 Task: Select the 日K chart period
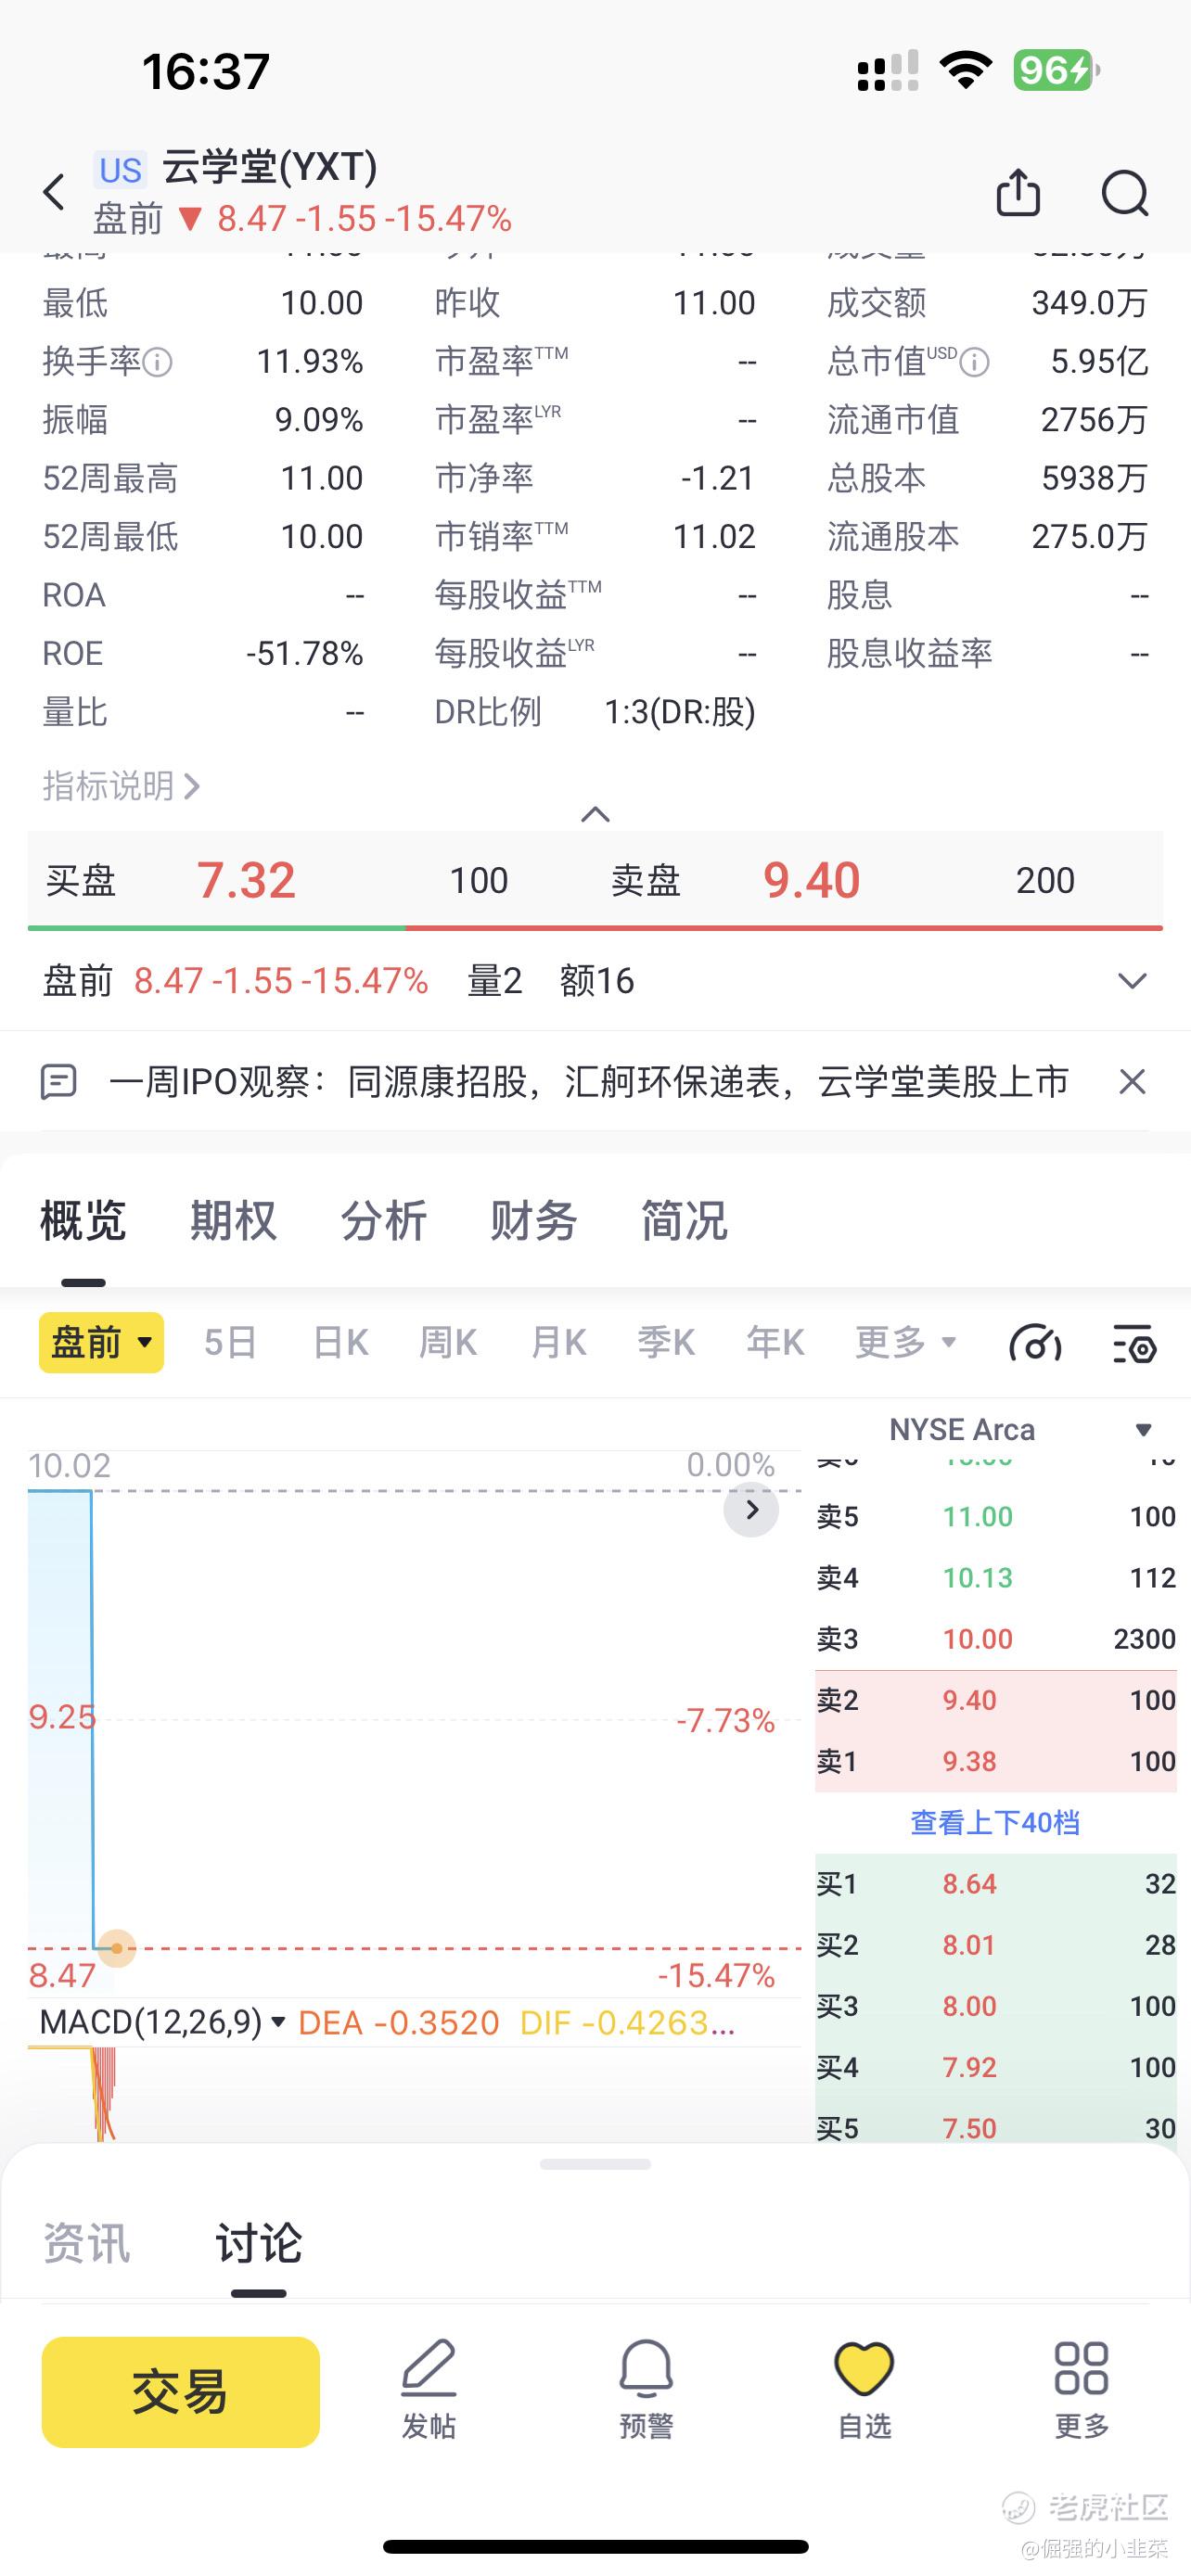pyautogui.click(x=340, y=1342)
